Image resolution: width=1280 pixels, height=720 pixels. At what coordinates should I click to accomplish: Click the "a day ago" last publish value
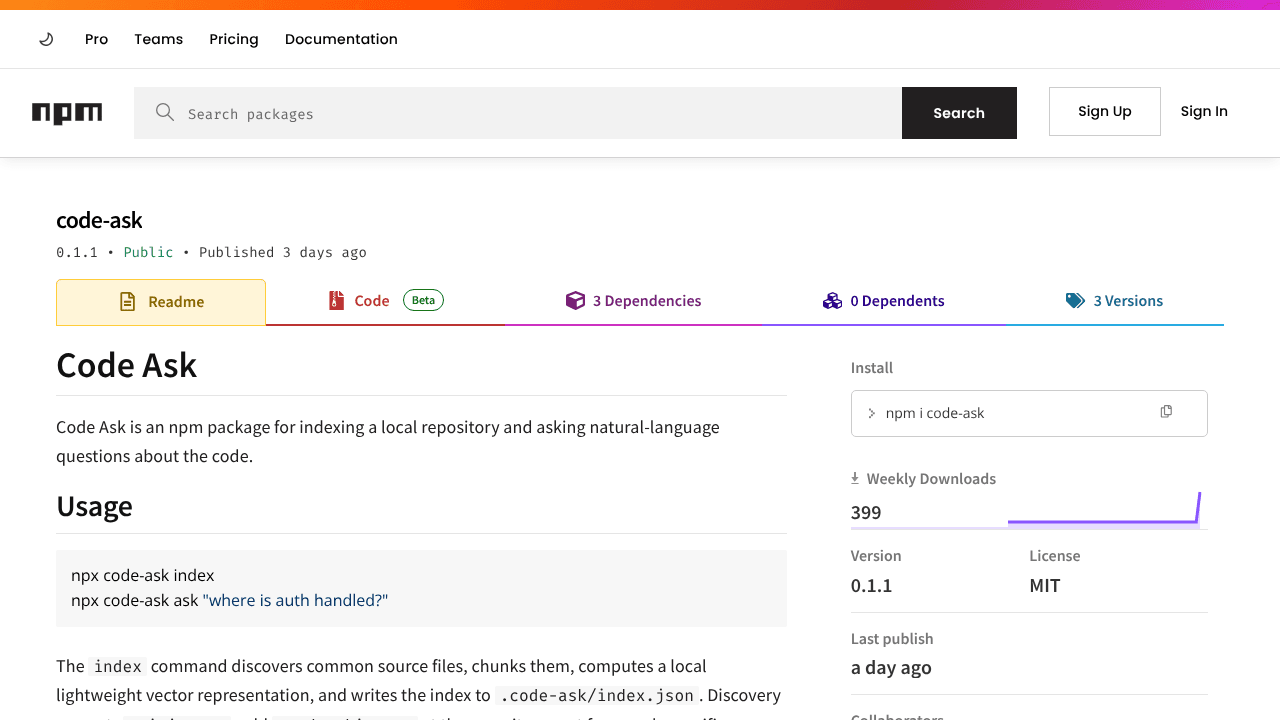pos(891,668)
